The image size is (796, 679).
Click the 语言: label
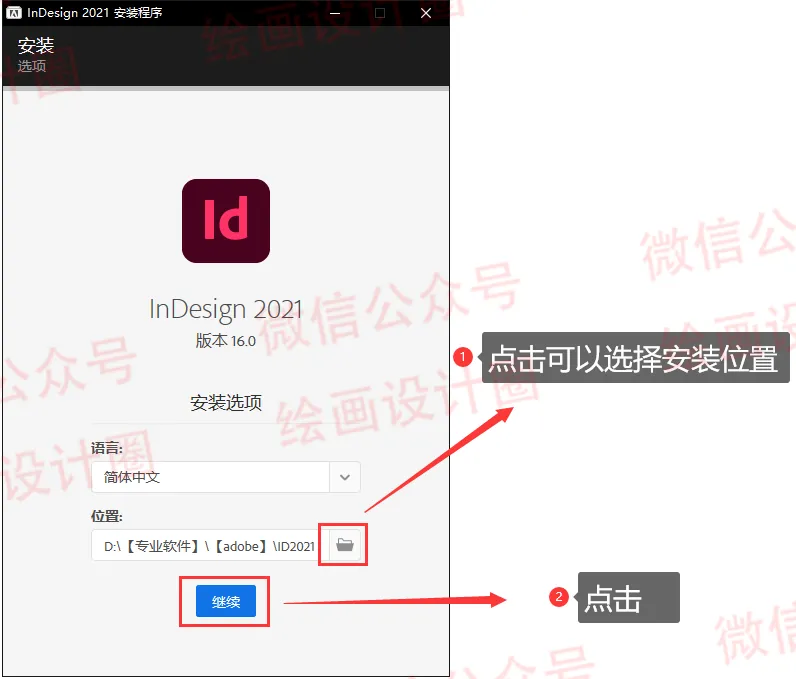point(107,448)
